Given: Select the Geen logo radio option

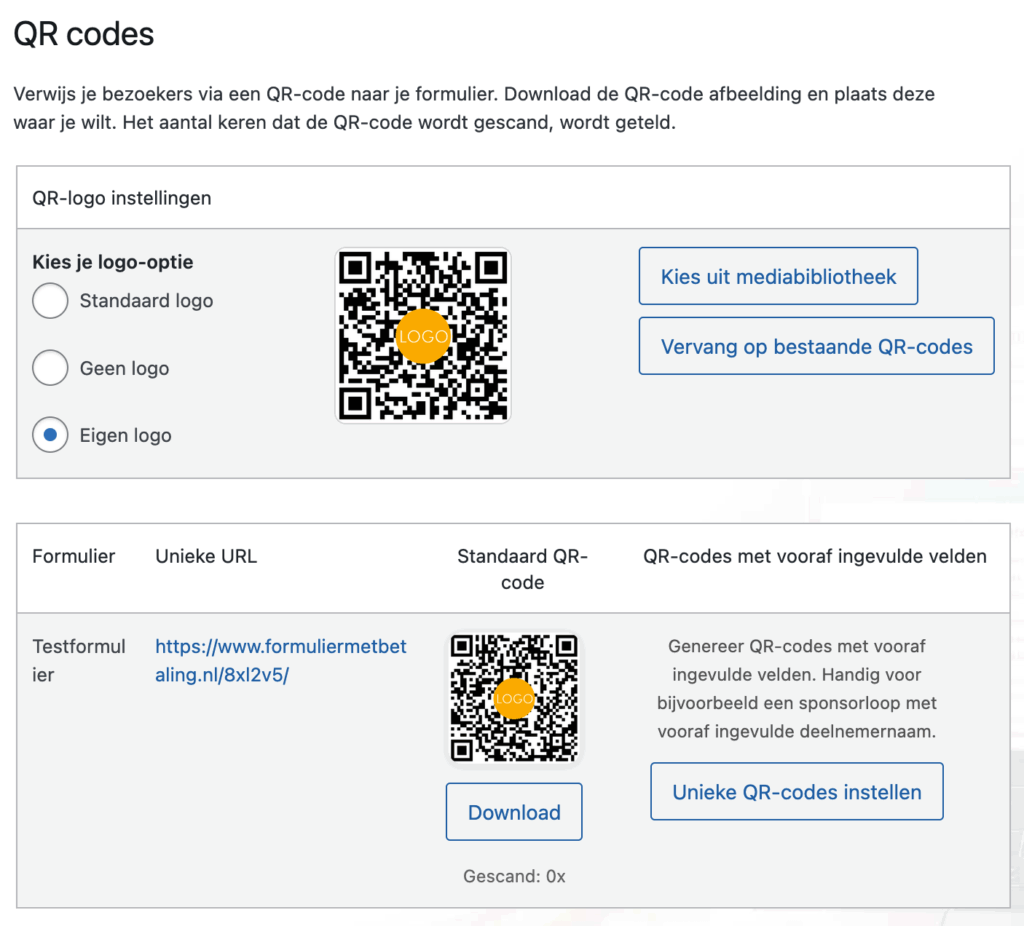Looking at the screenshot, I should (x=50, y=368).
